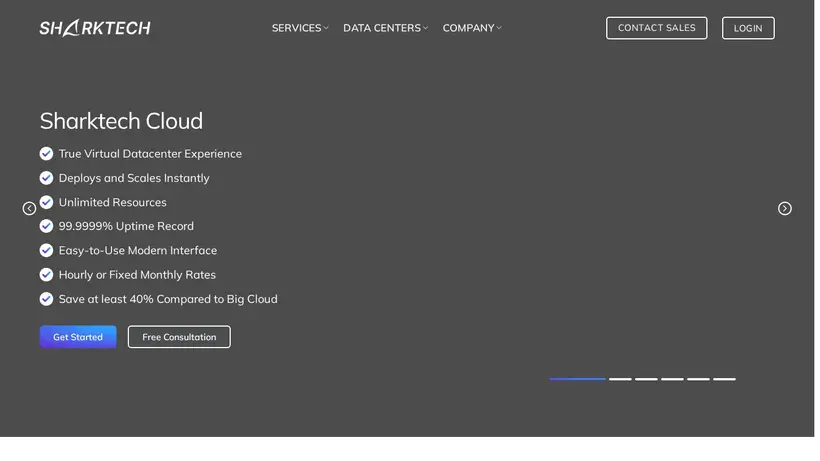
Task: Click the Free Consultation button
Action: (x=179, y=337)
